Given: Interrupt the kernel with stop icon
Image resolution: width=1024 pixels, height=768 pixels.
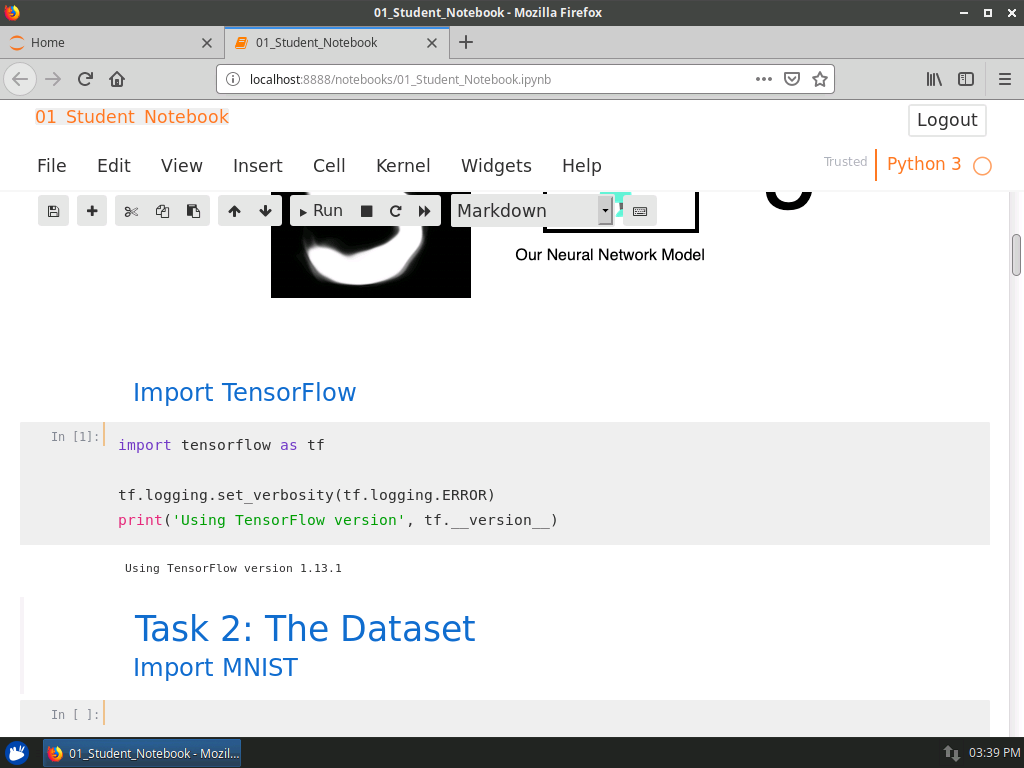Looking at the screenshot, I should [366, 211].
